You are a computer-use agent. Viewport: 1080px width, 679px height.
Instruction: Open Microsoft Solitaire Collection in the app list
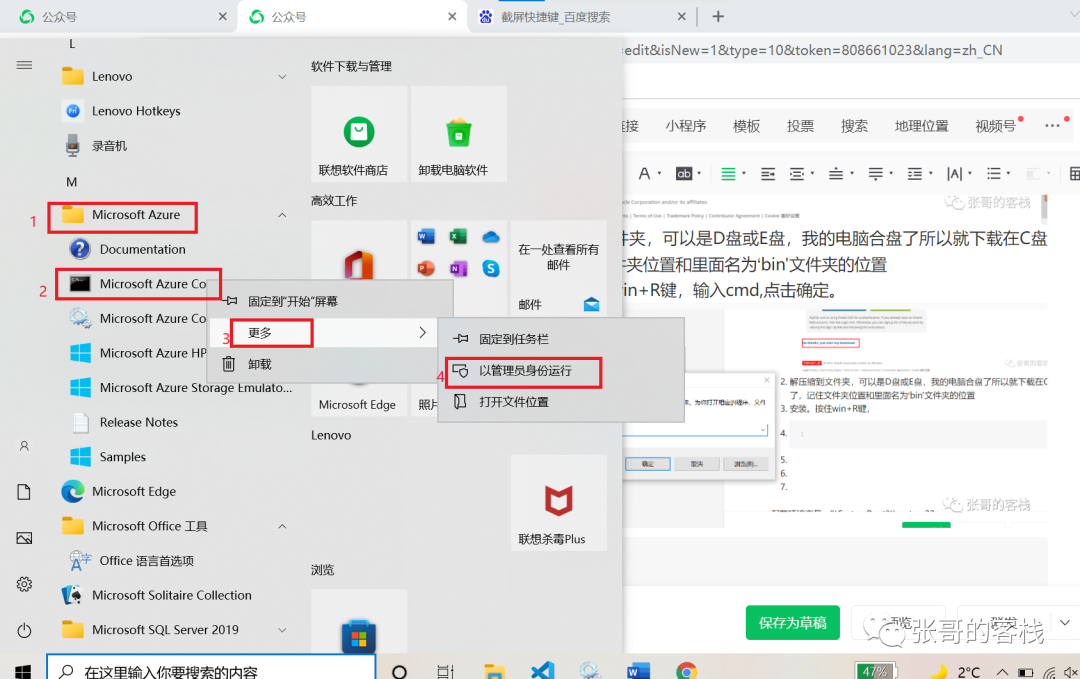click(157, 595)
